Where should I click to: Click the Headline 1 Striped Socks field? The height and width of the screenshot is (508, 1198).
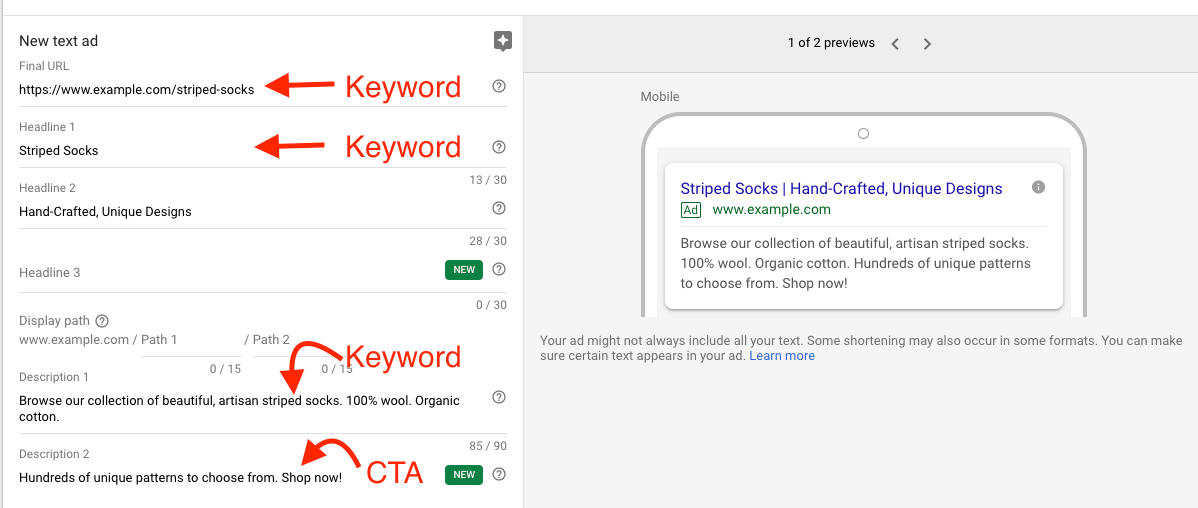coord(130,151)
